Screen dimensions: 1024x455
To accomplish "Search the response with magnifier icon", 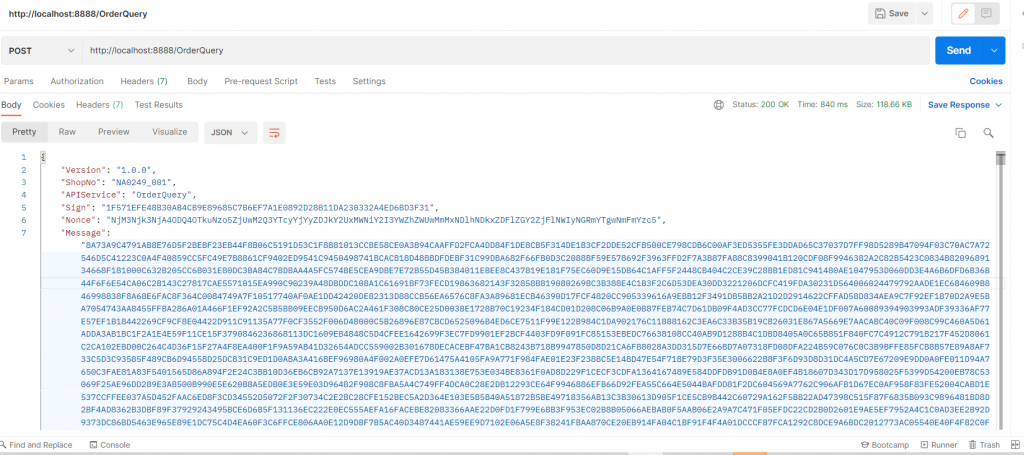I will pos(988,133).
